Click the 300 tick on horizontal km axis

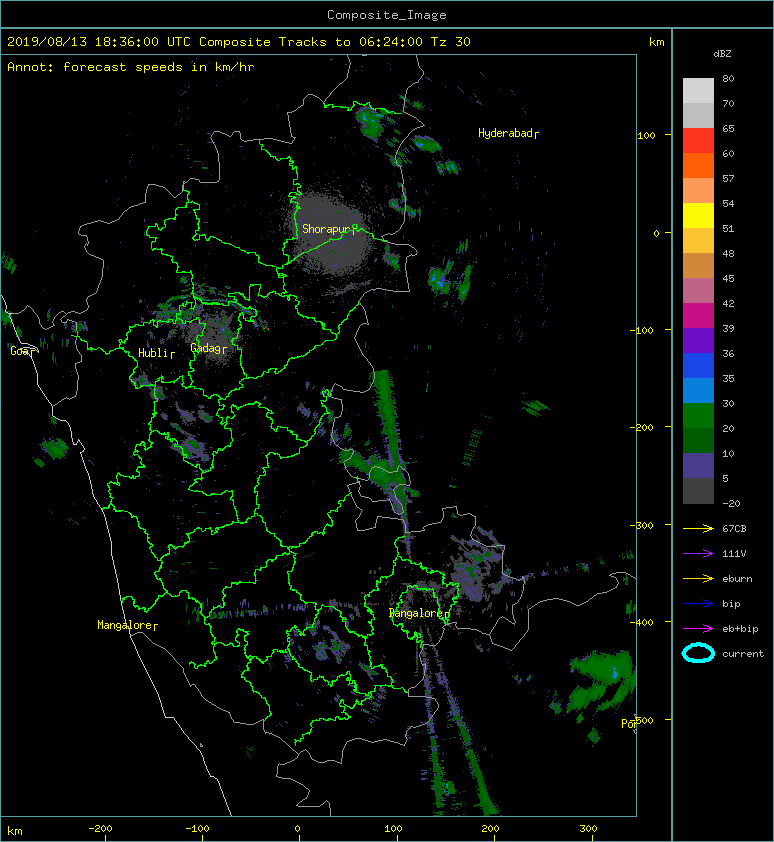coord(588,829)
